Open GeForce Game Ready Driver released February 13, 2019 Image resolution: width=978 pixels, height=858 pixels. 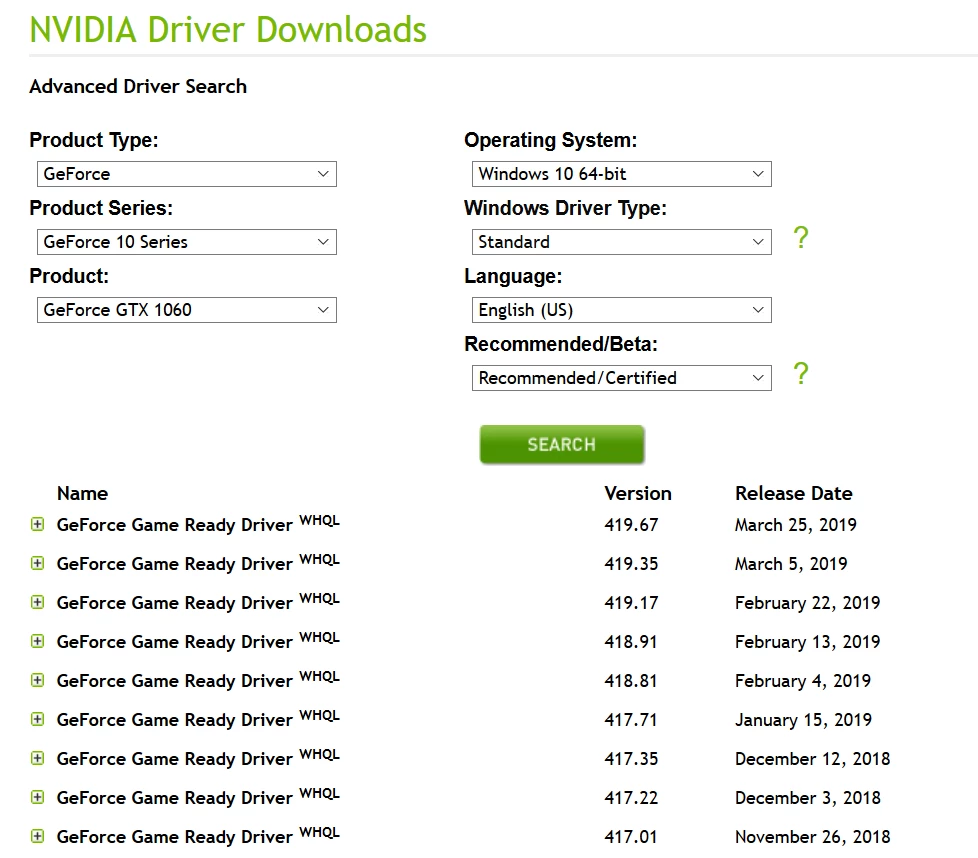tap(198, 642)
